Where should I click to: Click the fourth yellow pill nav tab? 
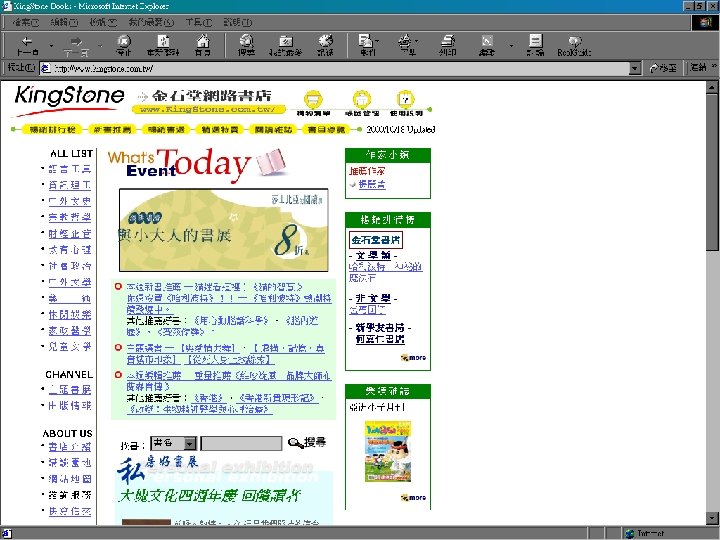click(x=219, y=130)
